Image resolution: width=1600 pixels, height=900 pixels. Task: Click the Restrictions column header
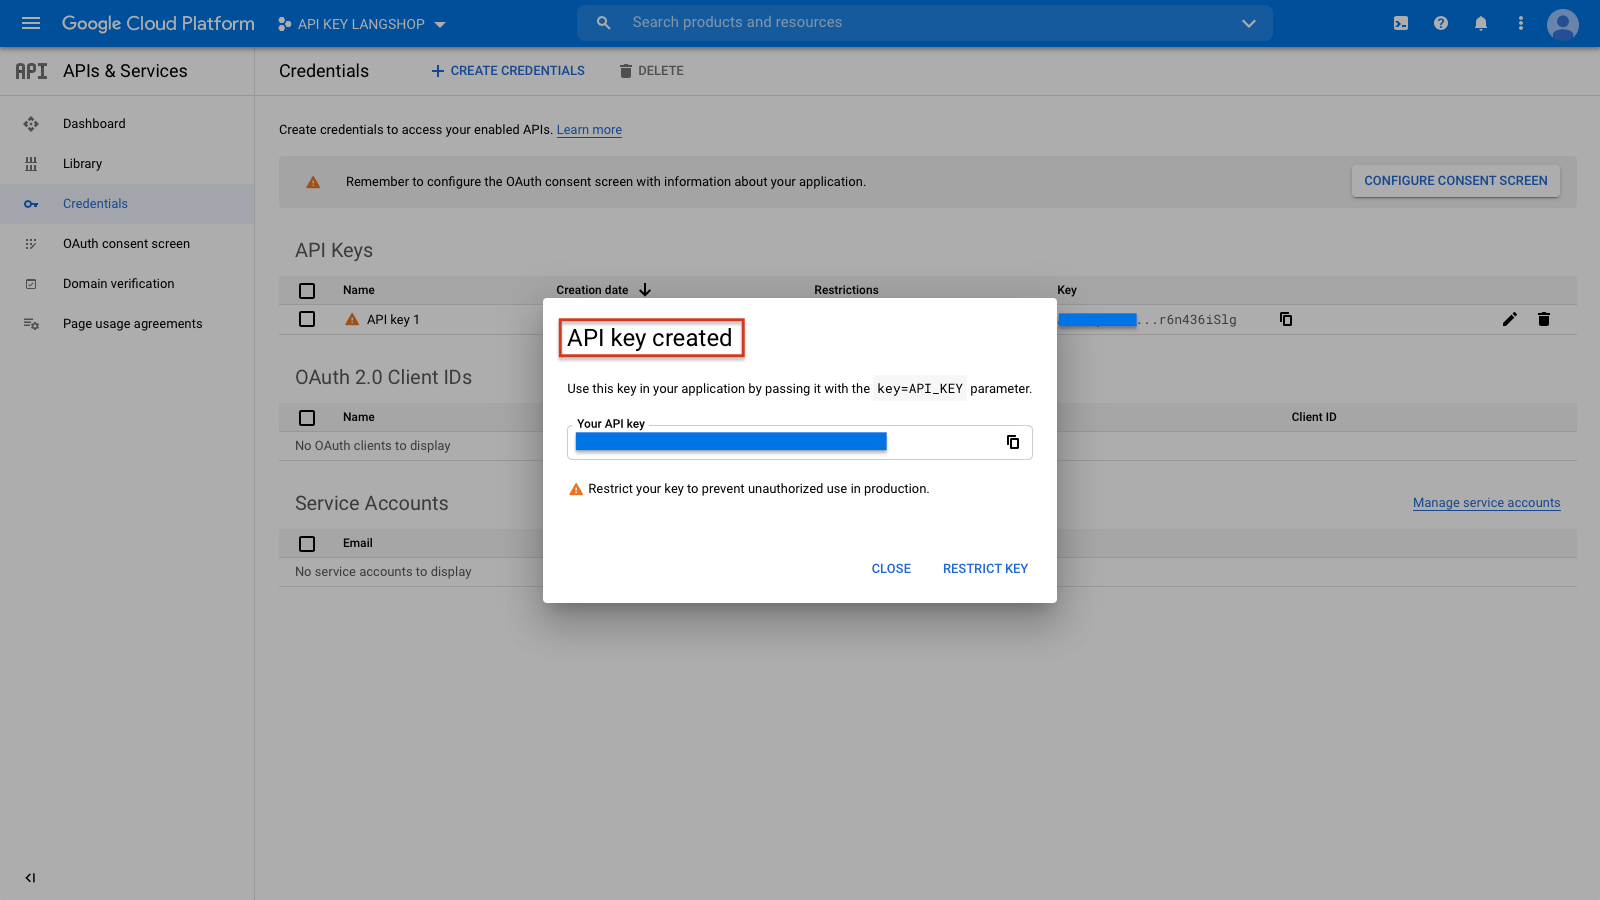pyautogui.click(x=846, y=290)
